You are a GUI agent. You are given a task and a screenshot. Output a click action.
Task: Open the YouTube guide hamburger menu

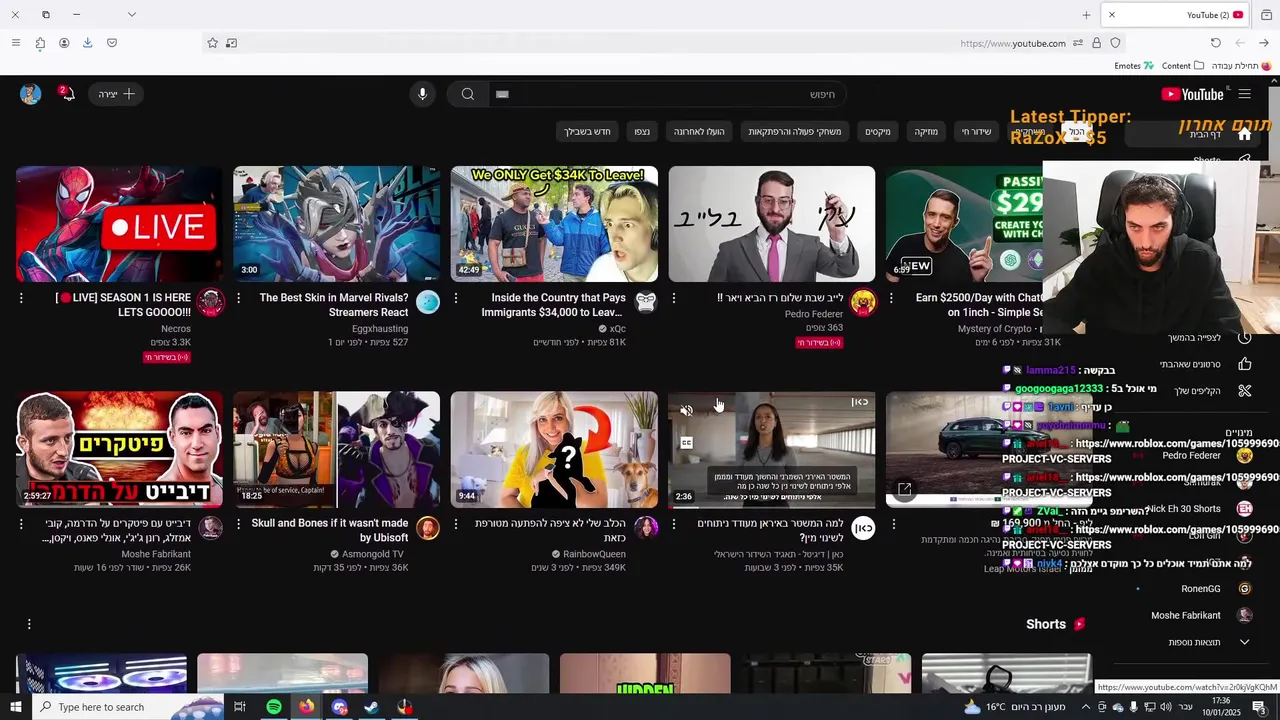point(1245,94)
